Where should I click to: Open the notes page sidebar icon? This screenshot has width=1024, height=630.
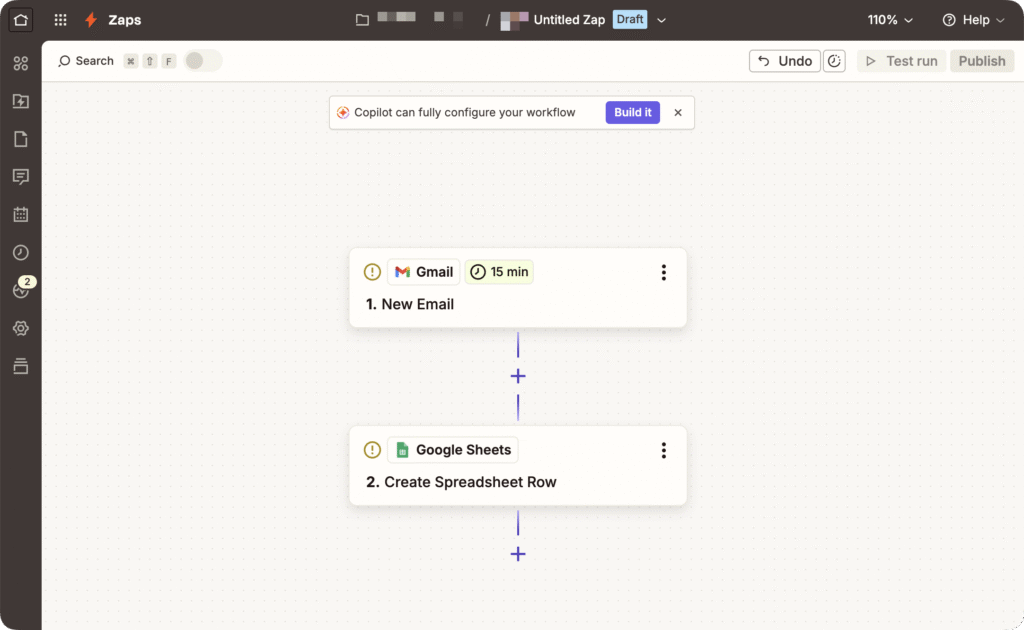click(x=21, y=139)
